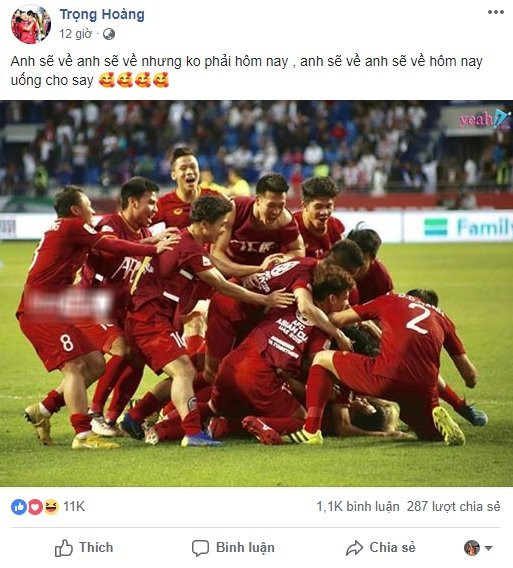Open the 1,1K bình luận comments
513x568 pixels.
358,506
